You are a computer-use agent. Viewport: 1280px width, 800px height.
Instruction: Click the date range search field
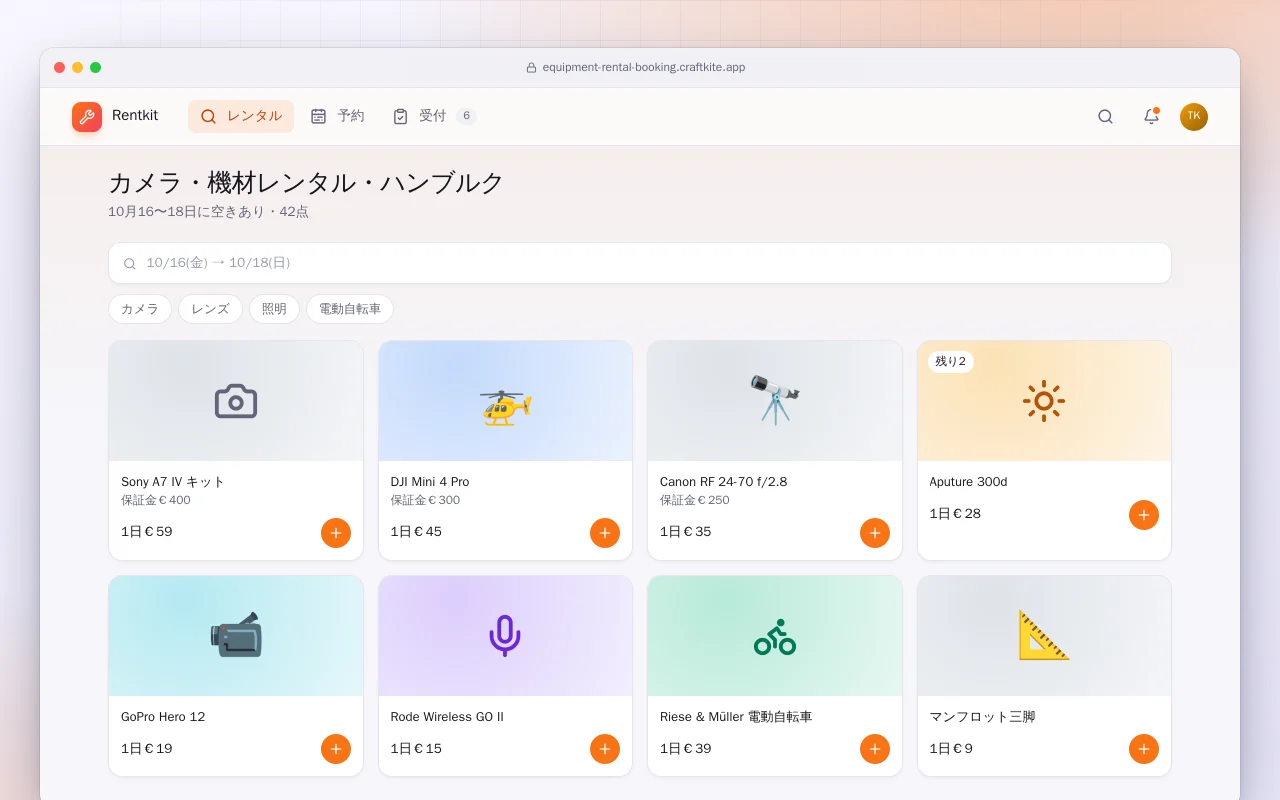640,263
